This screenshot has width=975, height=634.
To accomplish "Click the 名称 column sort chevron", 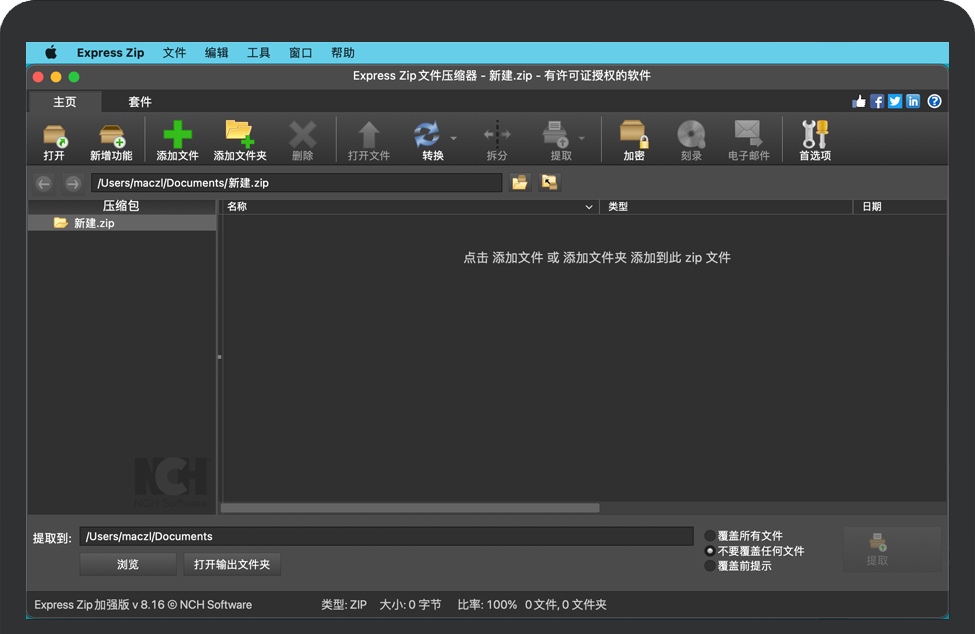I will [589, 207].
